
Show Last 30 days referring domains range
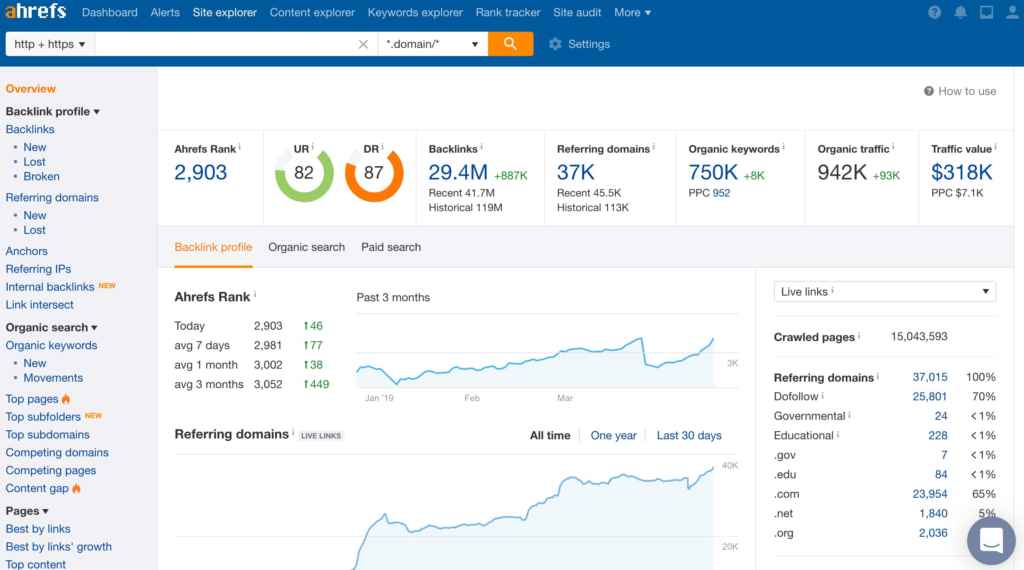[689, 435]
